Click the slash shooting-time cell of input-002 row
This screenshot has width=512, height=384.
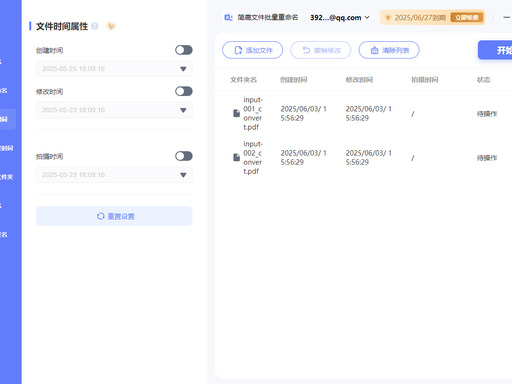[x=413, y=158]
